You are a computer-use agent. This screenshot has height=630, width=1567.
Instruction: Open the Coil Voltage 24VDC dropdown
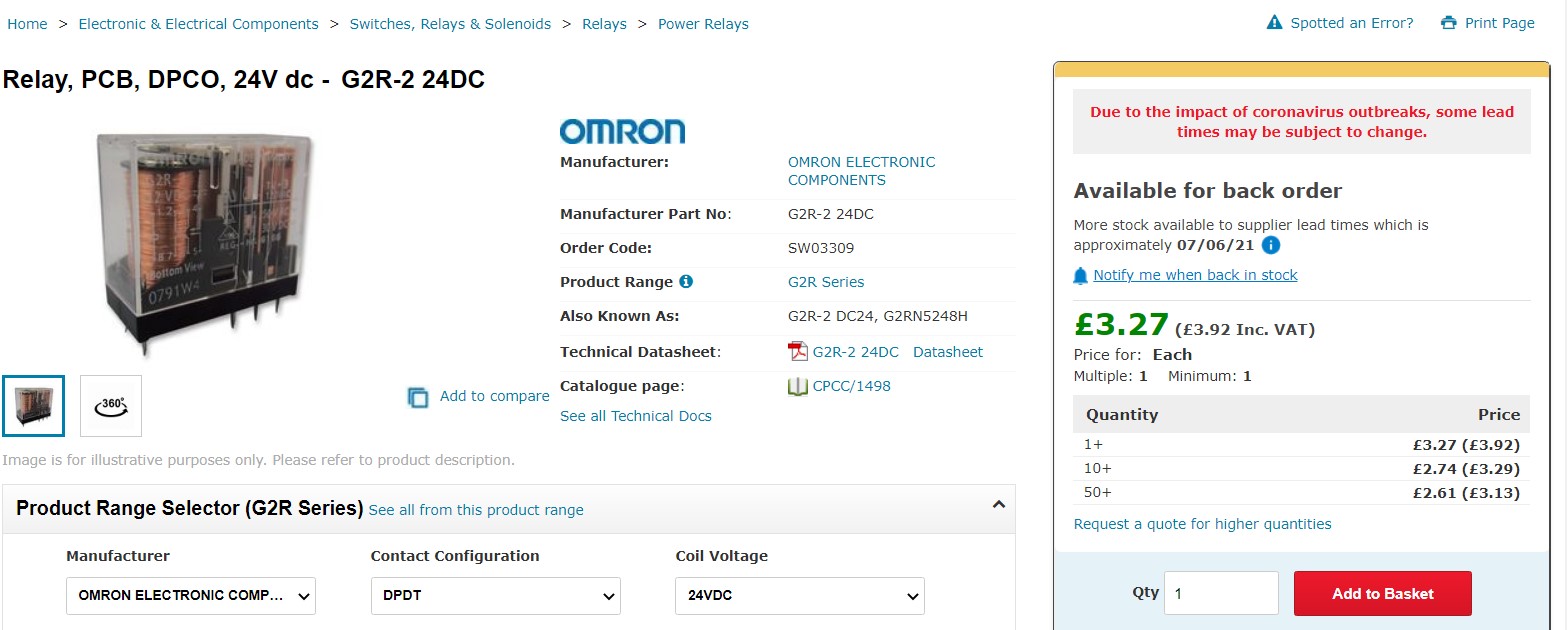[x=800, y=596]
